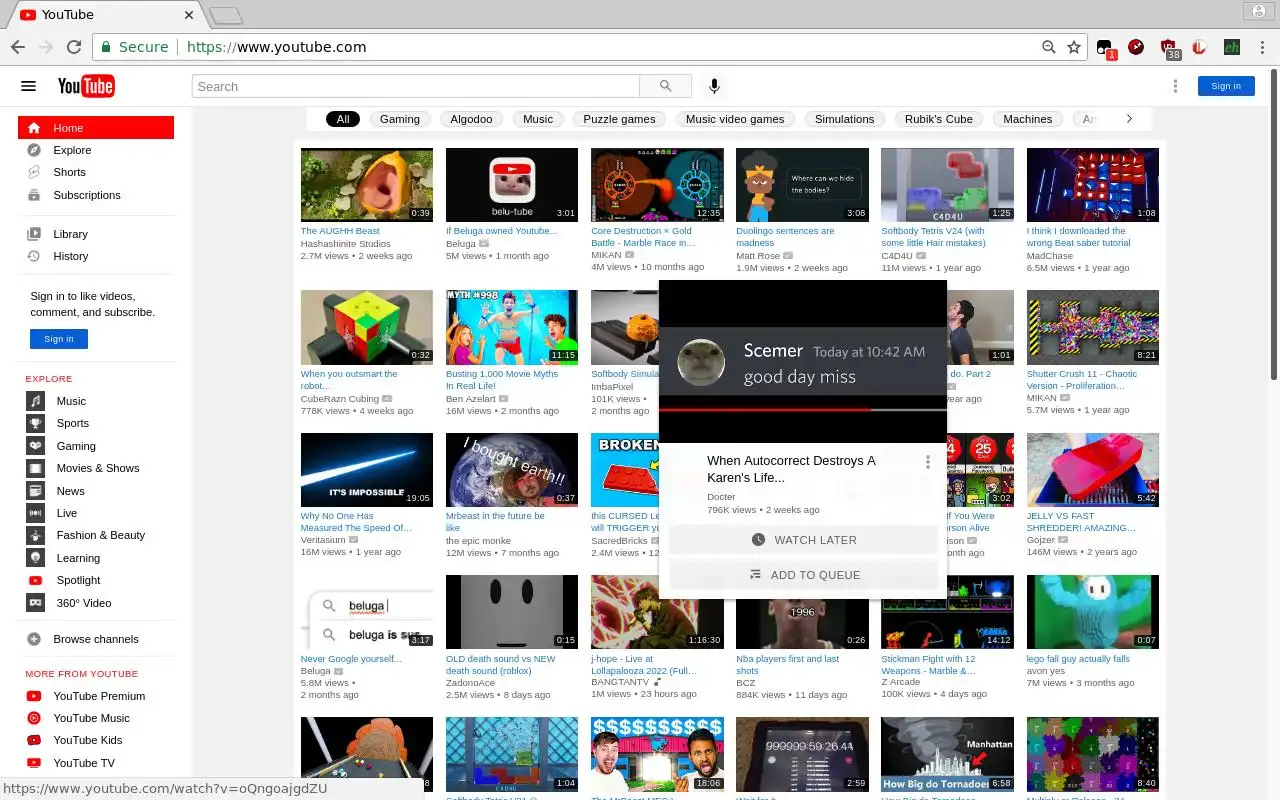Bookmark the page with star icon

[1074, 47]
